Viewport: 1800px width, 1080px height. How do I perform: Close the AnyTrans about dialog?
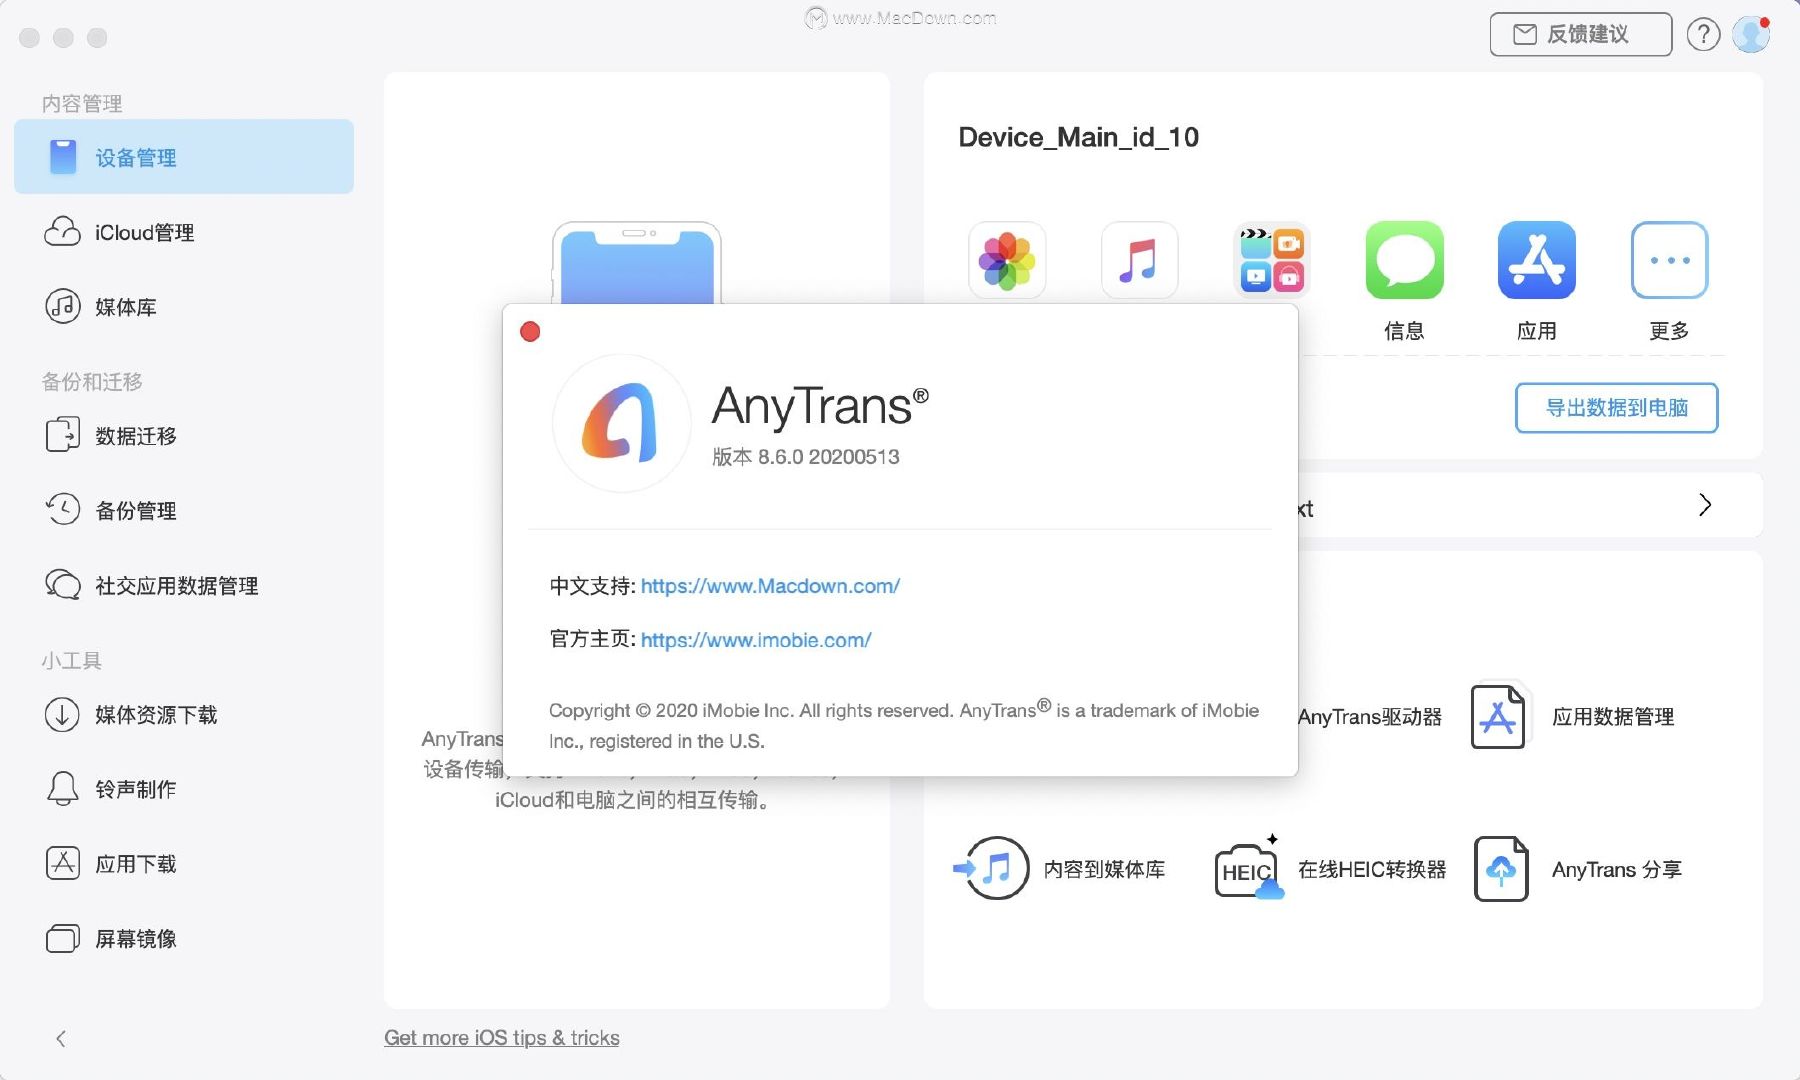530,332
